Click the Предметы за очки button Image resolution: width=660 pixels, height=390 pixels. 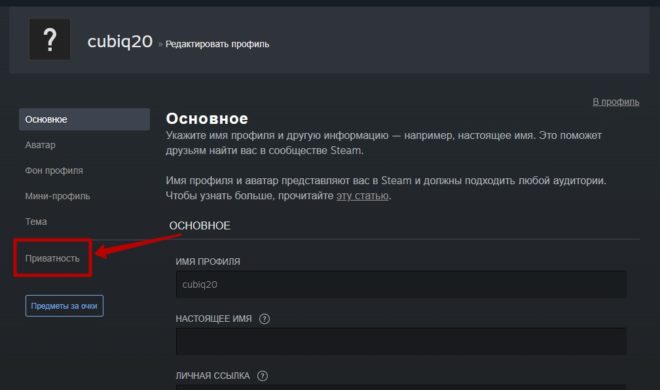coord(64,306)
